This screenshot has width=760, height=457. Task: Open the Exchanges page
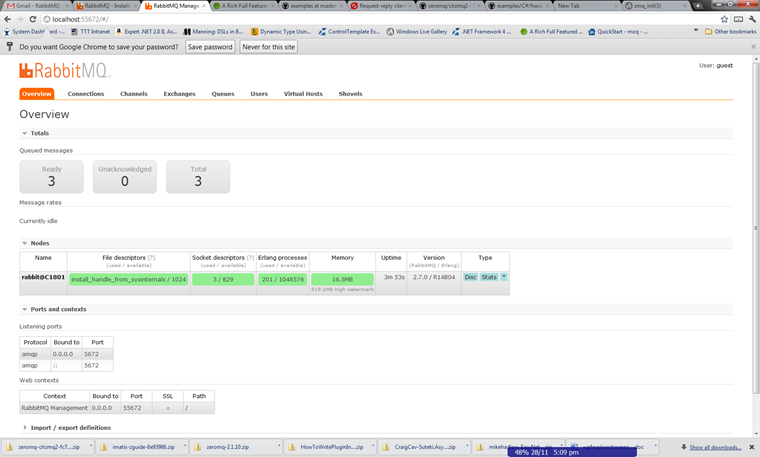point(179,94)
